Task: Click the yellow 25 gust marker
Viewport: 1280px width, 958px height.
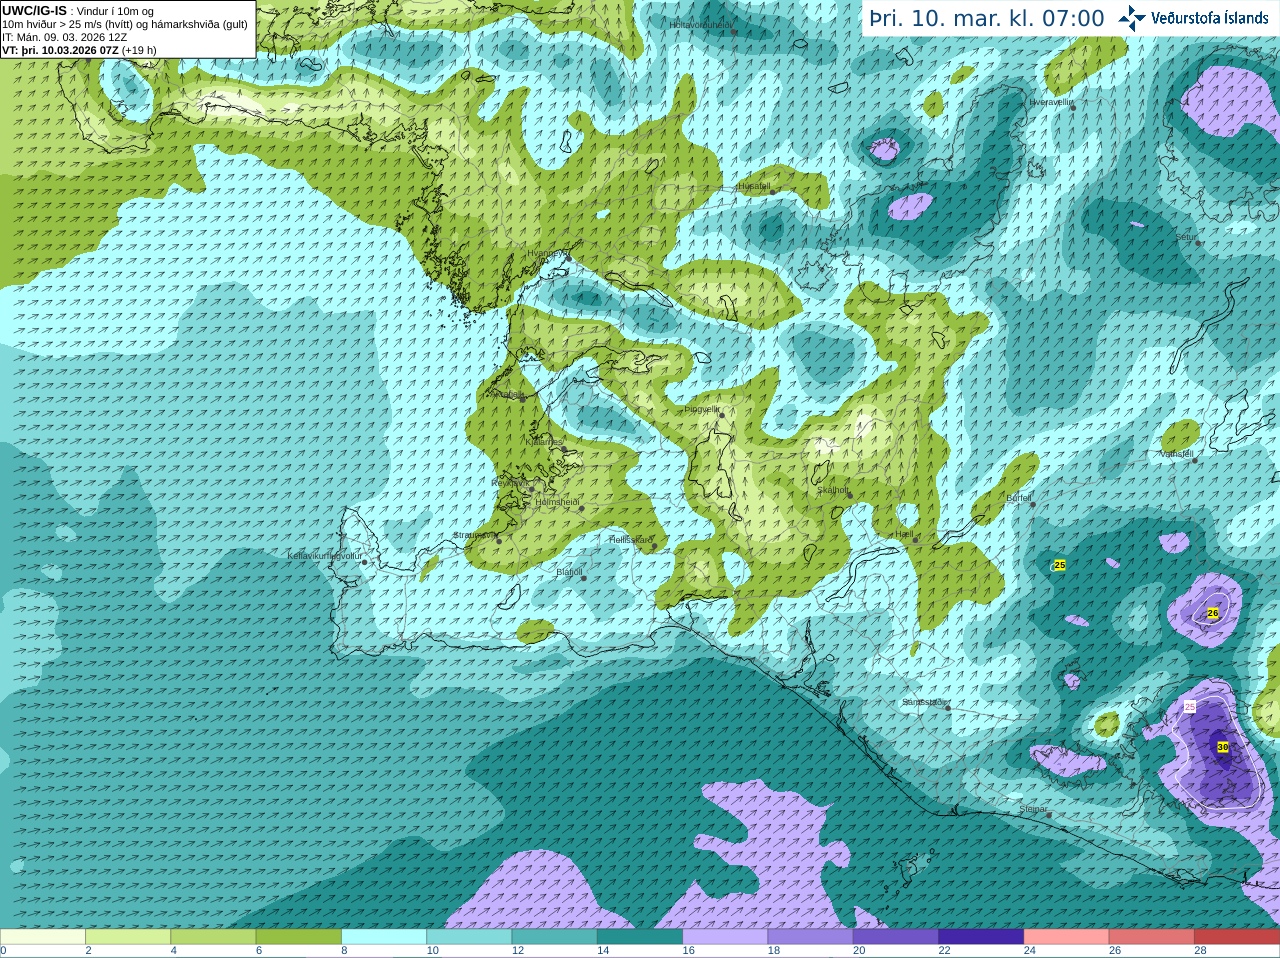Action: pyautogui.click(x=1060, y=565)
